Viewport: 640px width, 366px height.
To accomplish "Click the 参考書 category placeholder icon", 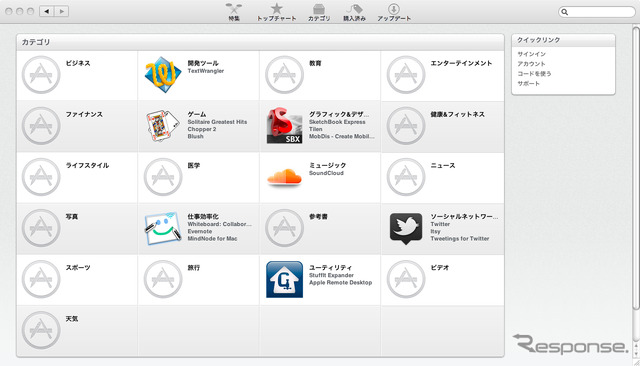I will [284, 228].
